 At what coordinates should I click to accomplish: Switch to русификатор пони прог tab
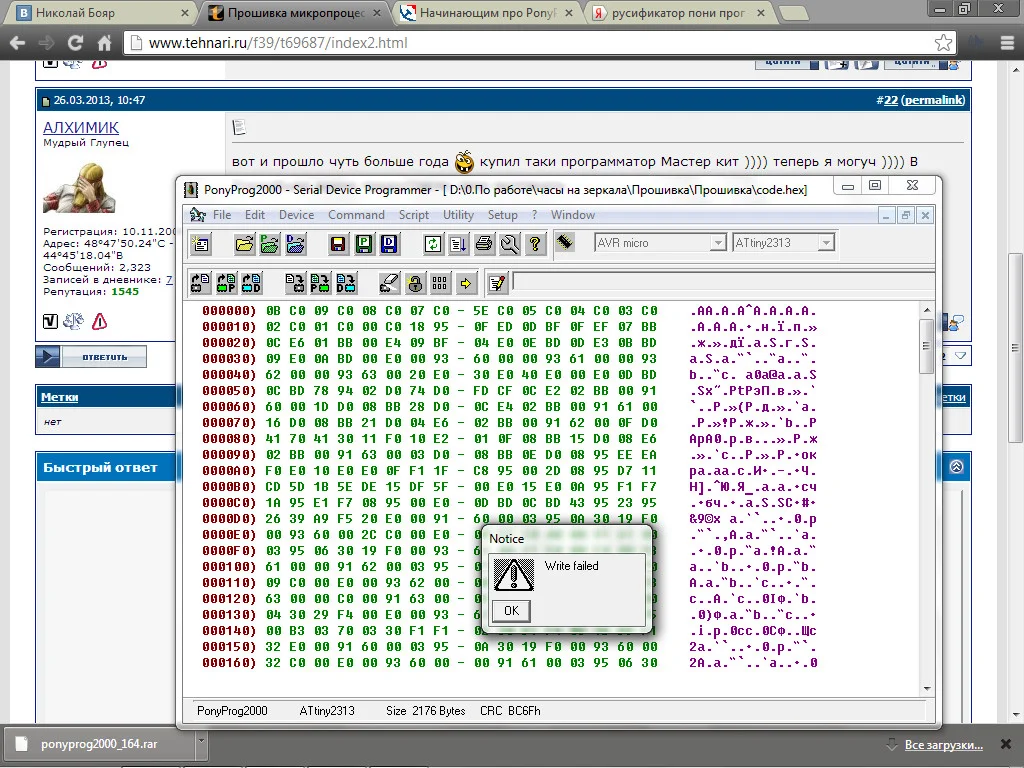pyautogui.click(x=678, y=12)
